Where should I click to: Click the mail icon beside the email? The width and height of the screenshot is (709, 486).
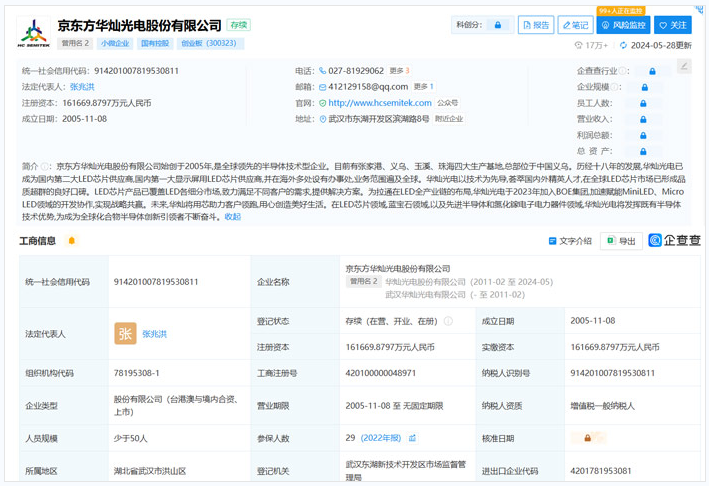coord(322,87)
